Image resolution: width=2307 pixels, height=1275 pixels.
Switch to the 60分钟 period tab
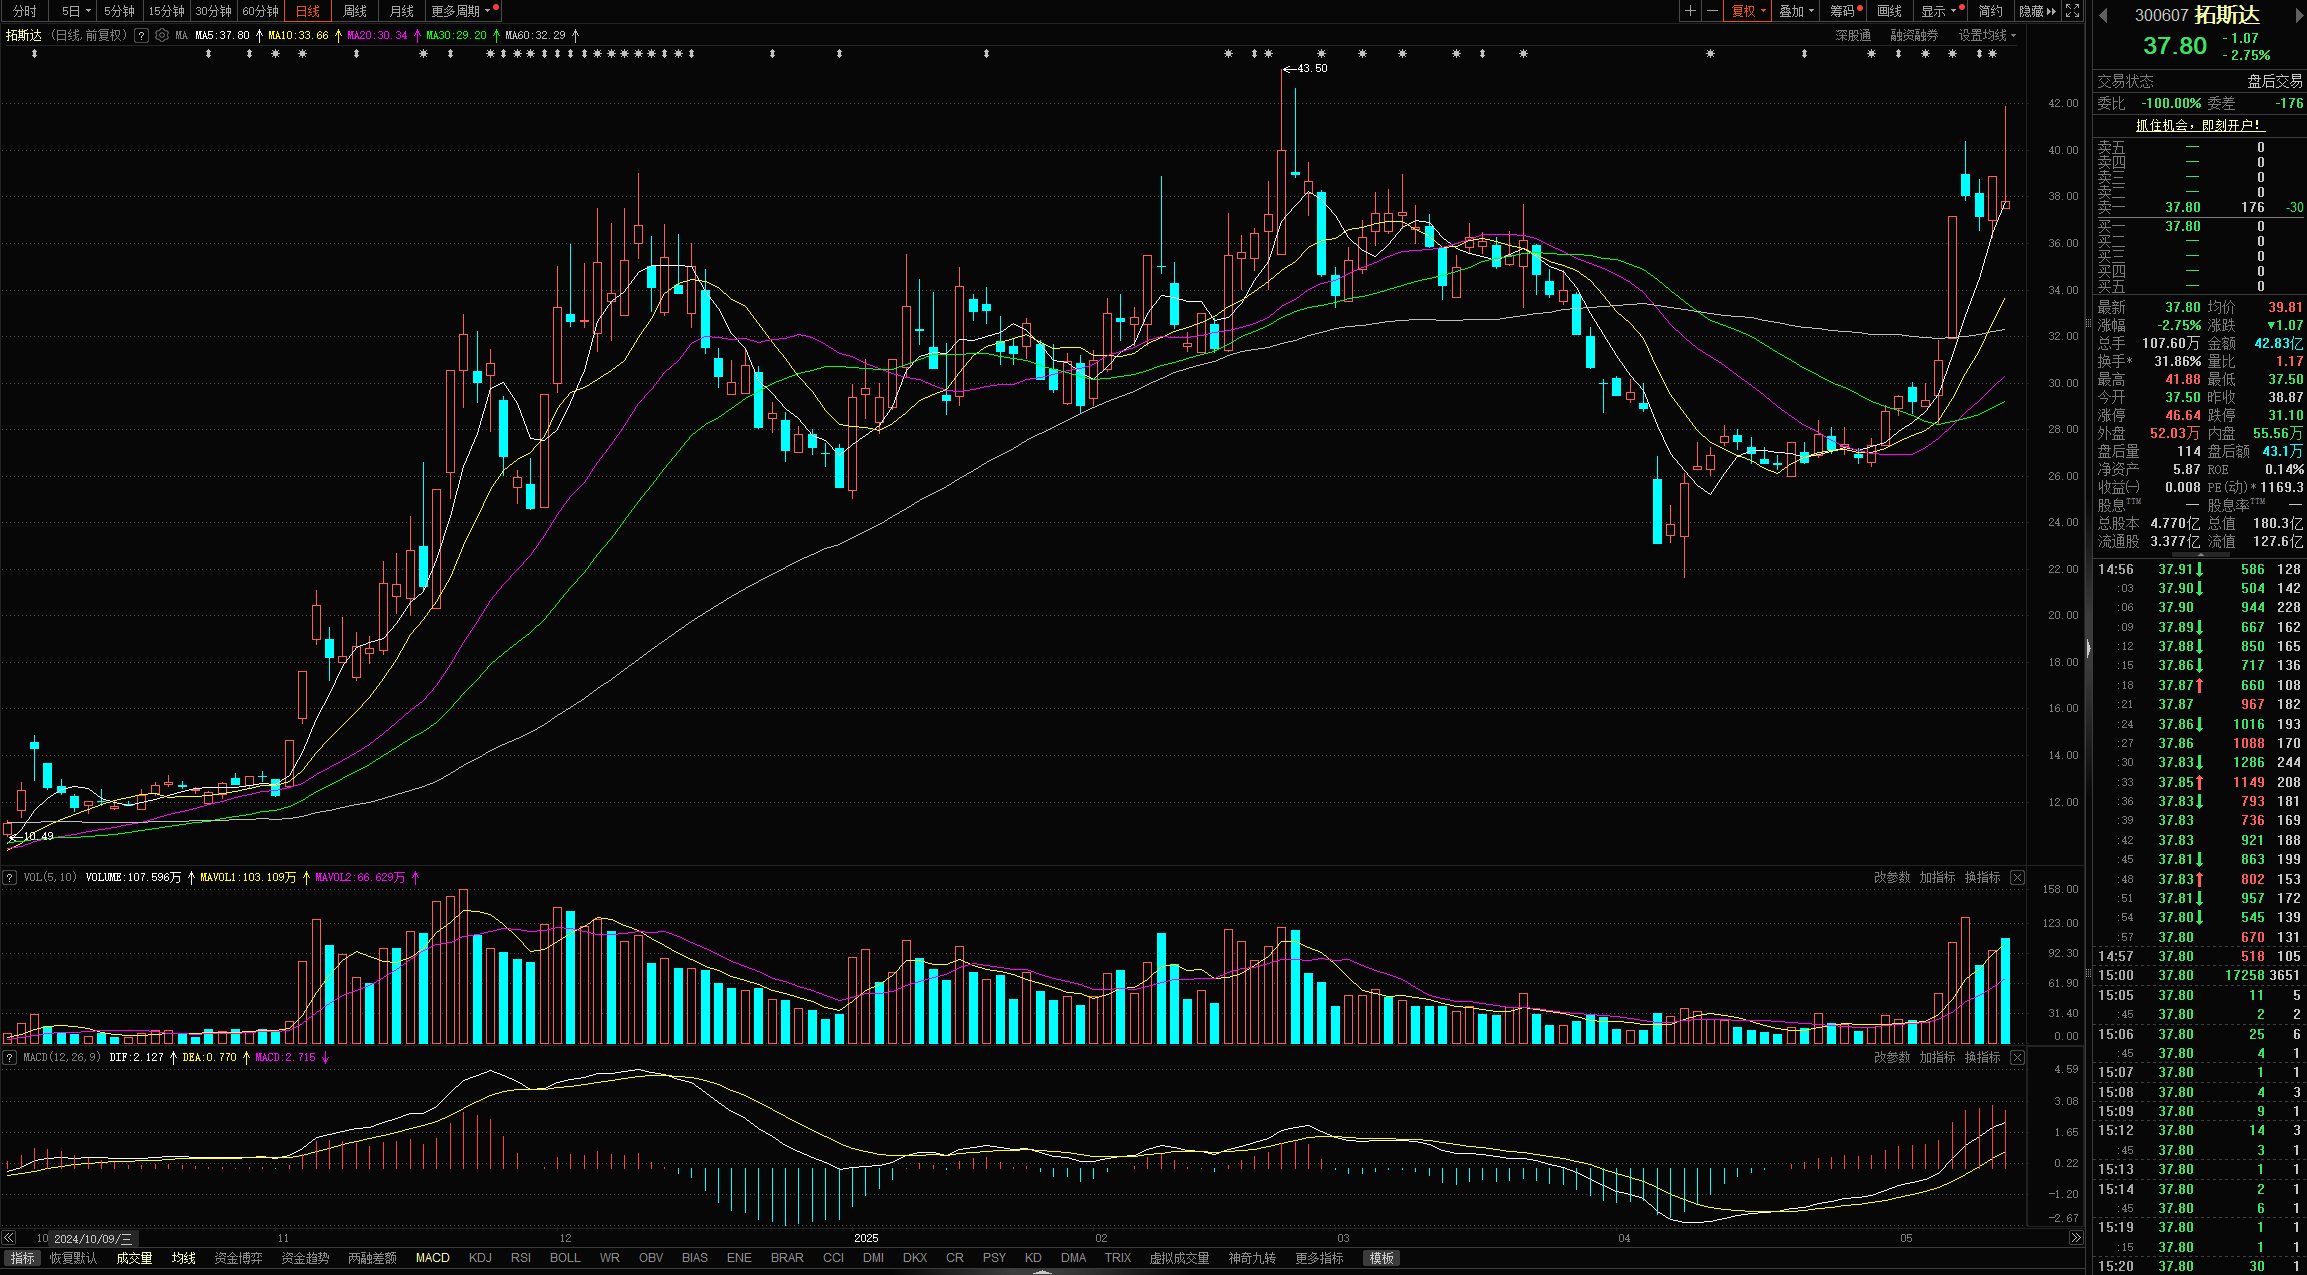click(260, 11)
